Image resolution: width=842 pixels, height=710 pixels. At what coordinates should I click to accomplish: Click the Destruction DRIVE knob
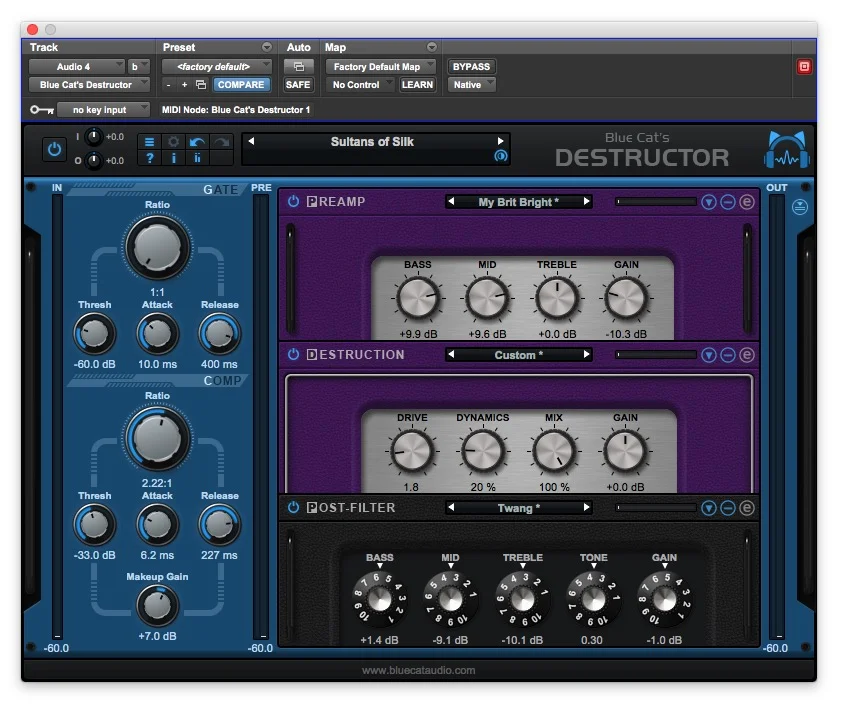(412, 451)
